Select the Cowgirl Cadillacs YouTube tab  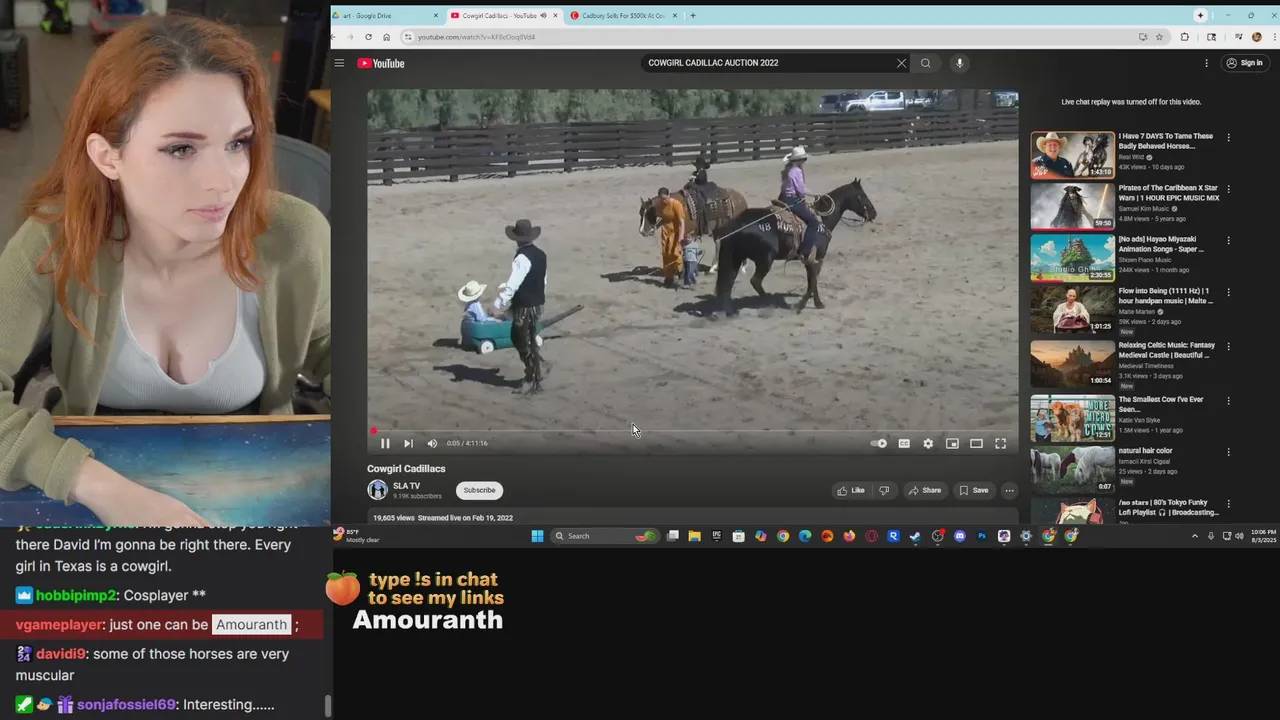(504, 15)
